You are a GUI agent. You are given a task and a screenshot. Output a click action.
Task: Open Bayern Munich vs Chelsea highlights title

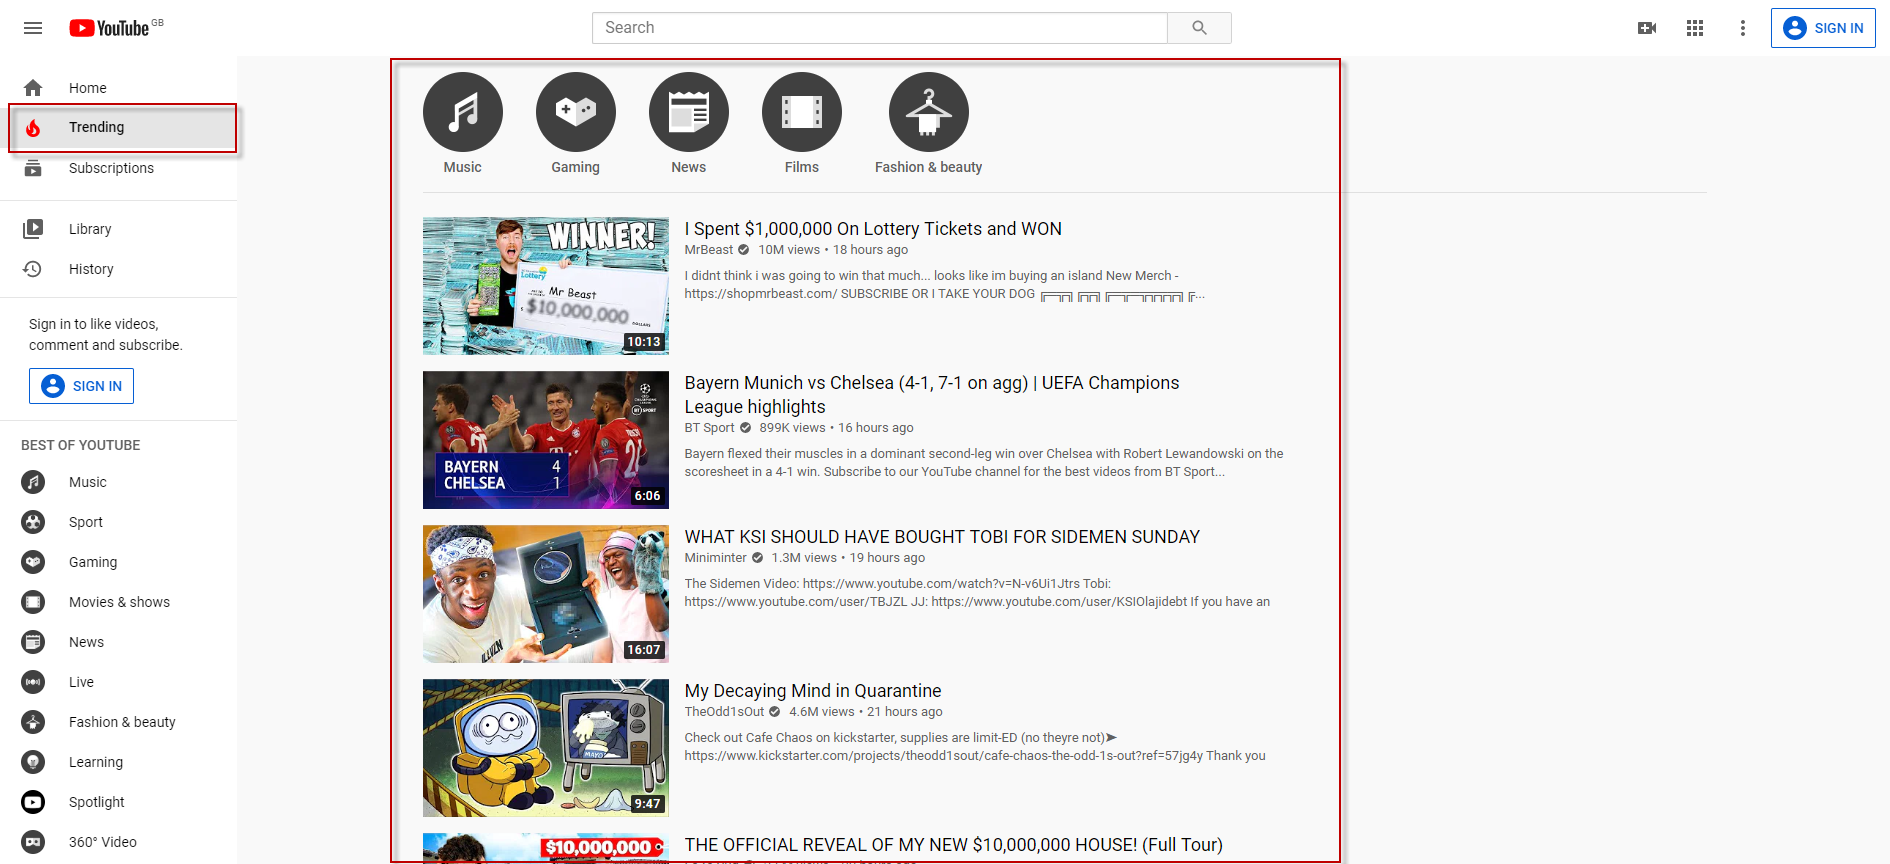coord(932,395)
